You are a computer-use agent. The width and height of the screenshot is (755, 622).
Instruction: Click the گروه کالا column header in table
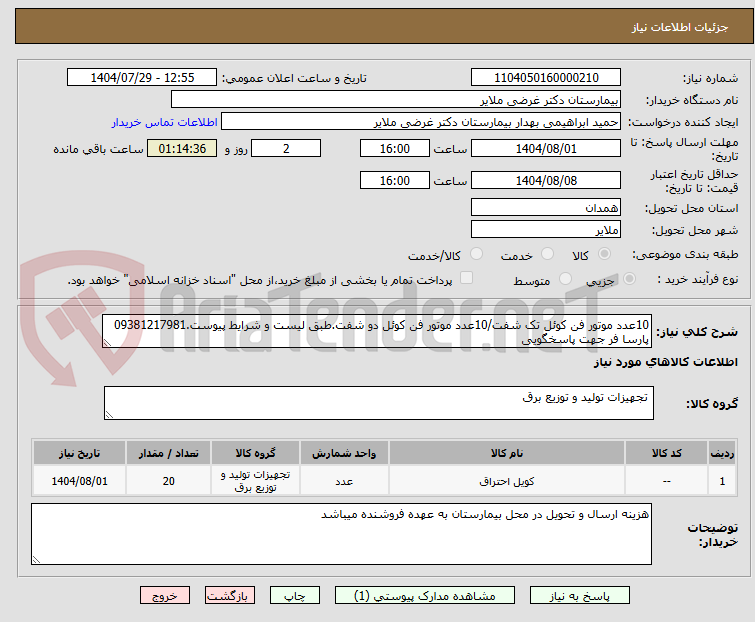255,453
